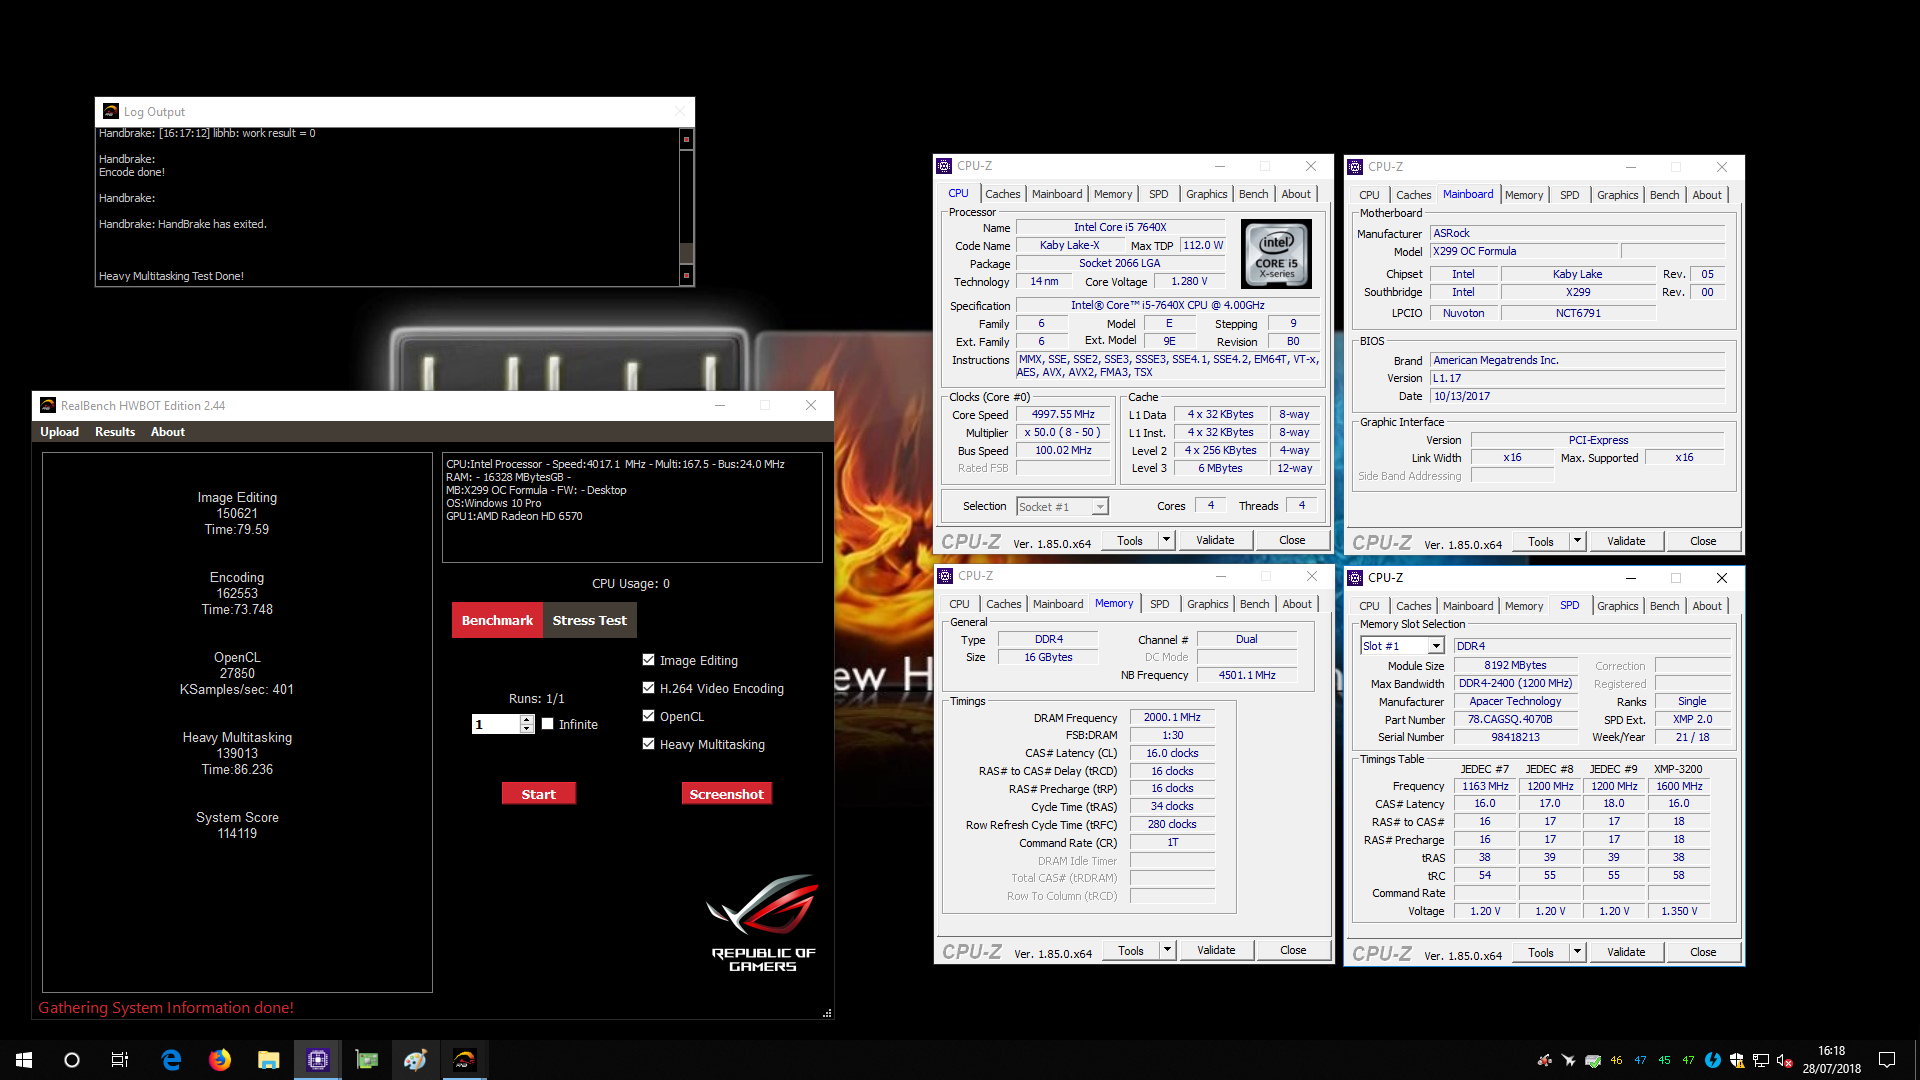Switch to CPU-Z via its purple taskbar icon
This screenshot has width=1920, height=1080.
318,1060
